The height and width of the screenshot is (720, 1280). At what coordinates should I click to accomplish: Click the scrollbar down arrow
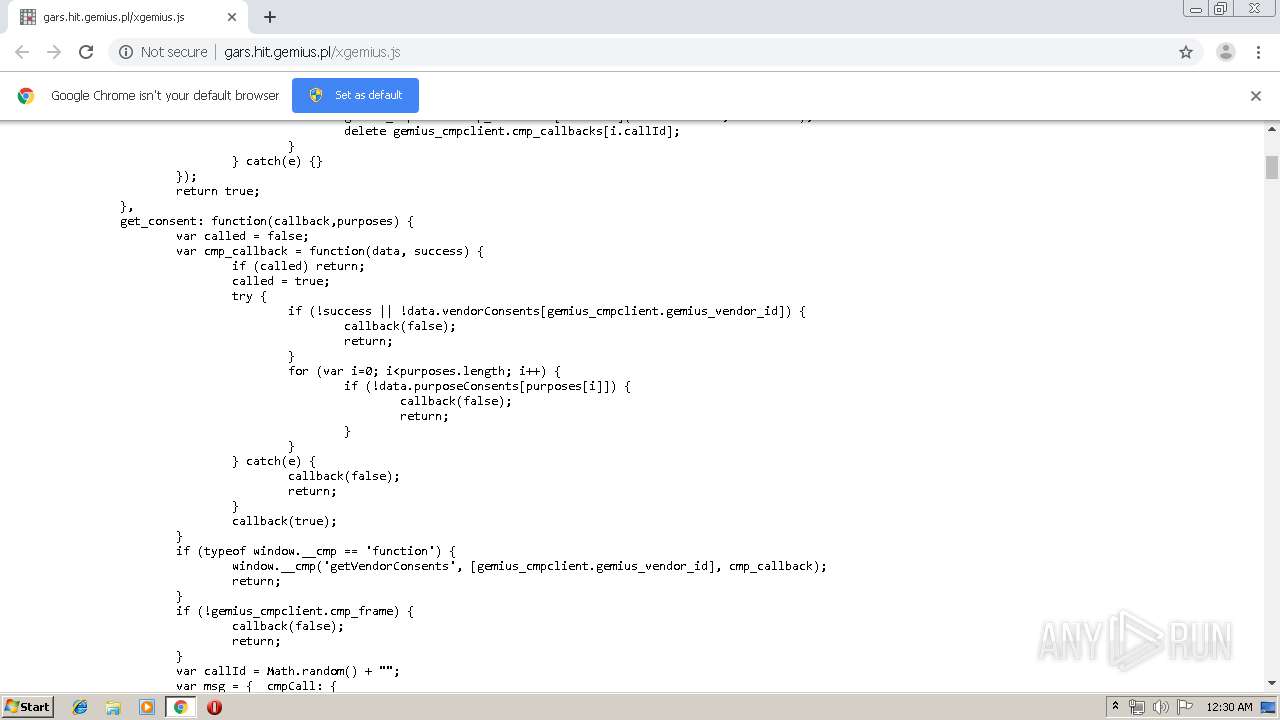click(x=1272, y=683)
